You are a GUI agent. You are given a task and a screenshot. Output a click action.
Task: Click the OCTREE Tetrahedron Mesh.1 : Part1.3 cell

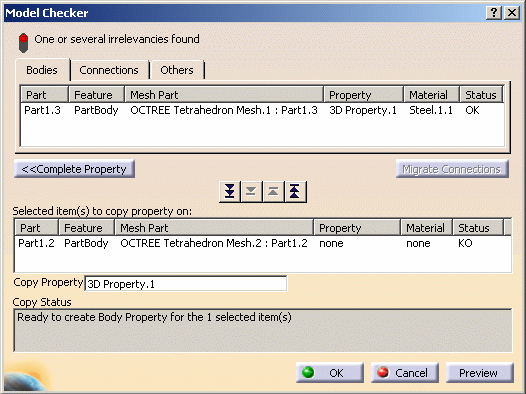pyautogui.click(x=224, y=110)
